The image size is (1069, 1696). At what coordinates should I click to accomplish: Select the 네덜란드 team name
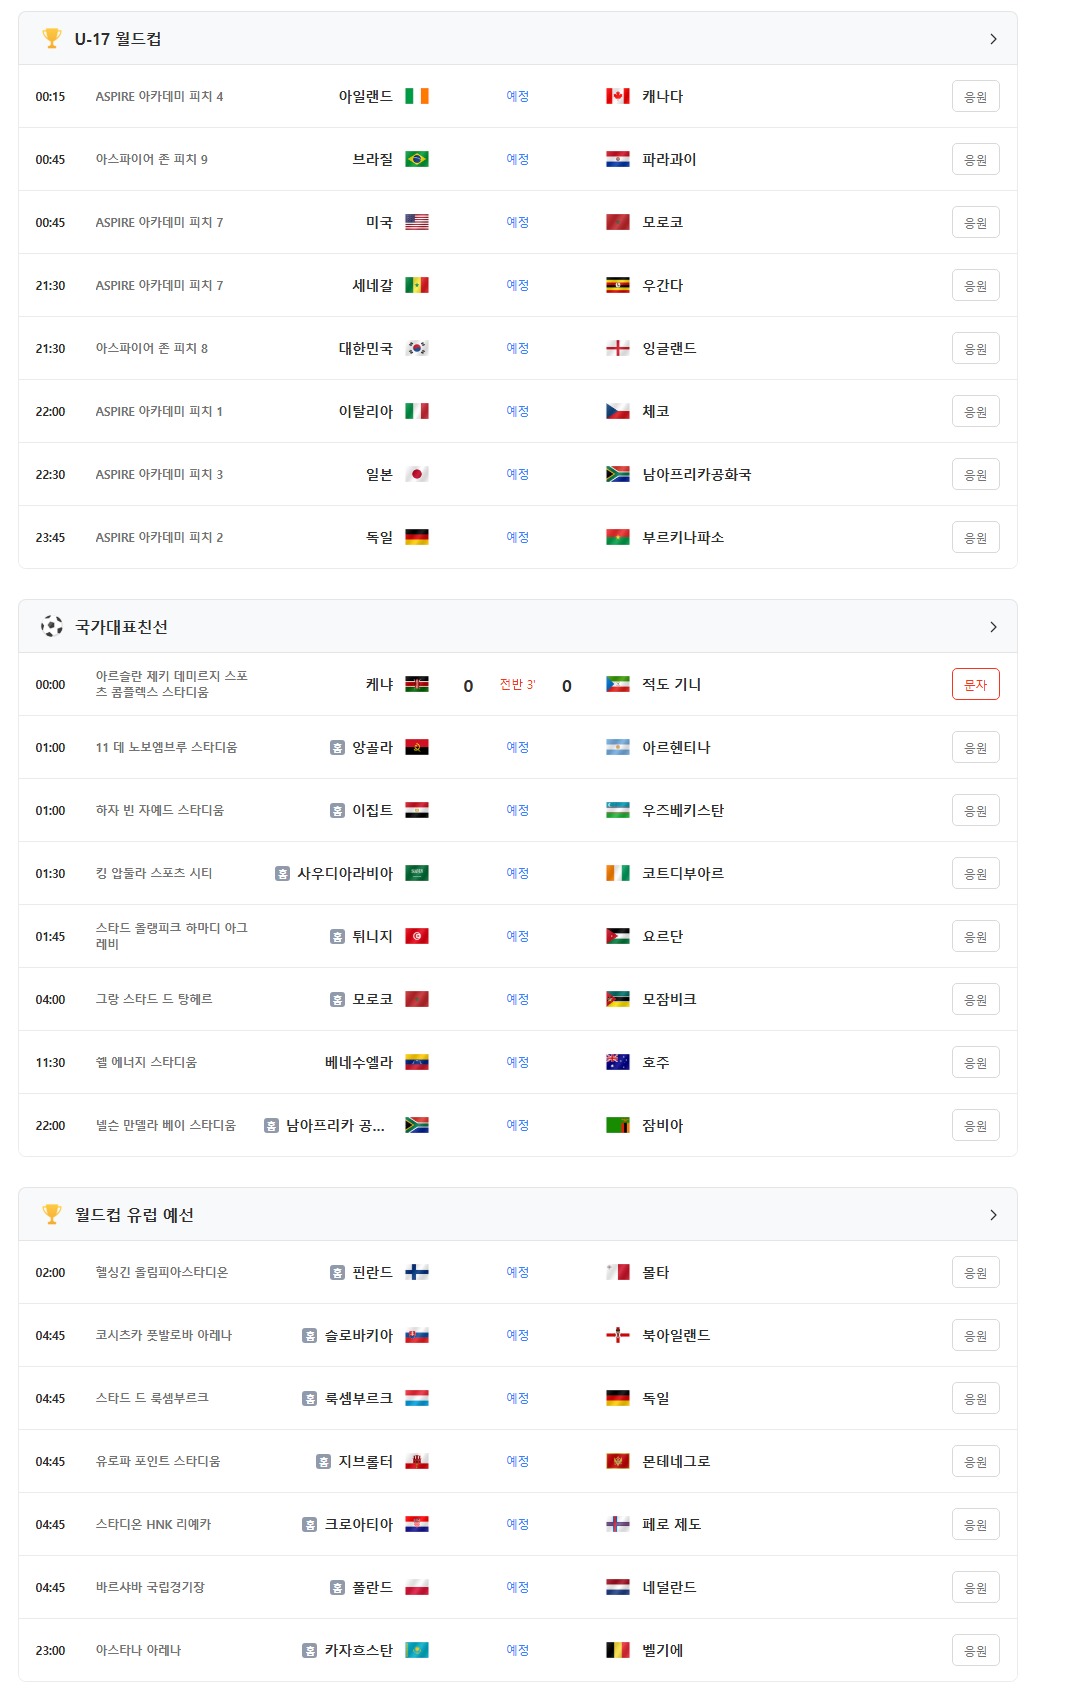[669, 1587]
